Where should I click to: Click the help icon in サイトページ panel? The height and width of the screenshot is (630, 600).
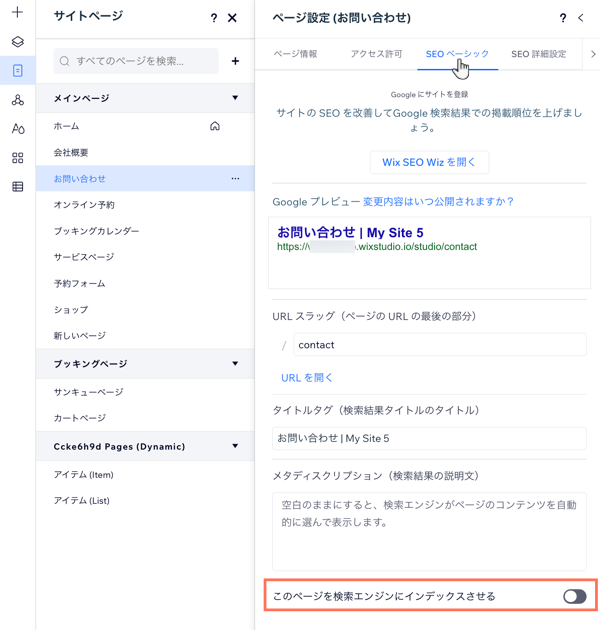click(214, 18)
